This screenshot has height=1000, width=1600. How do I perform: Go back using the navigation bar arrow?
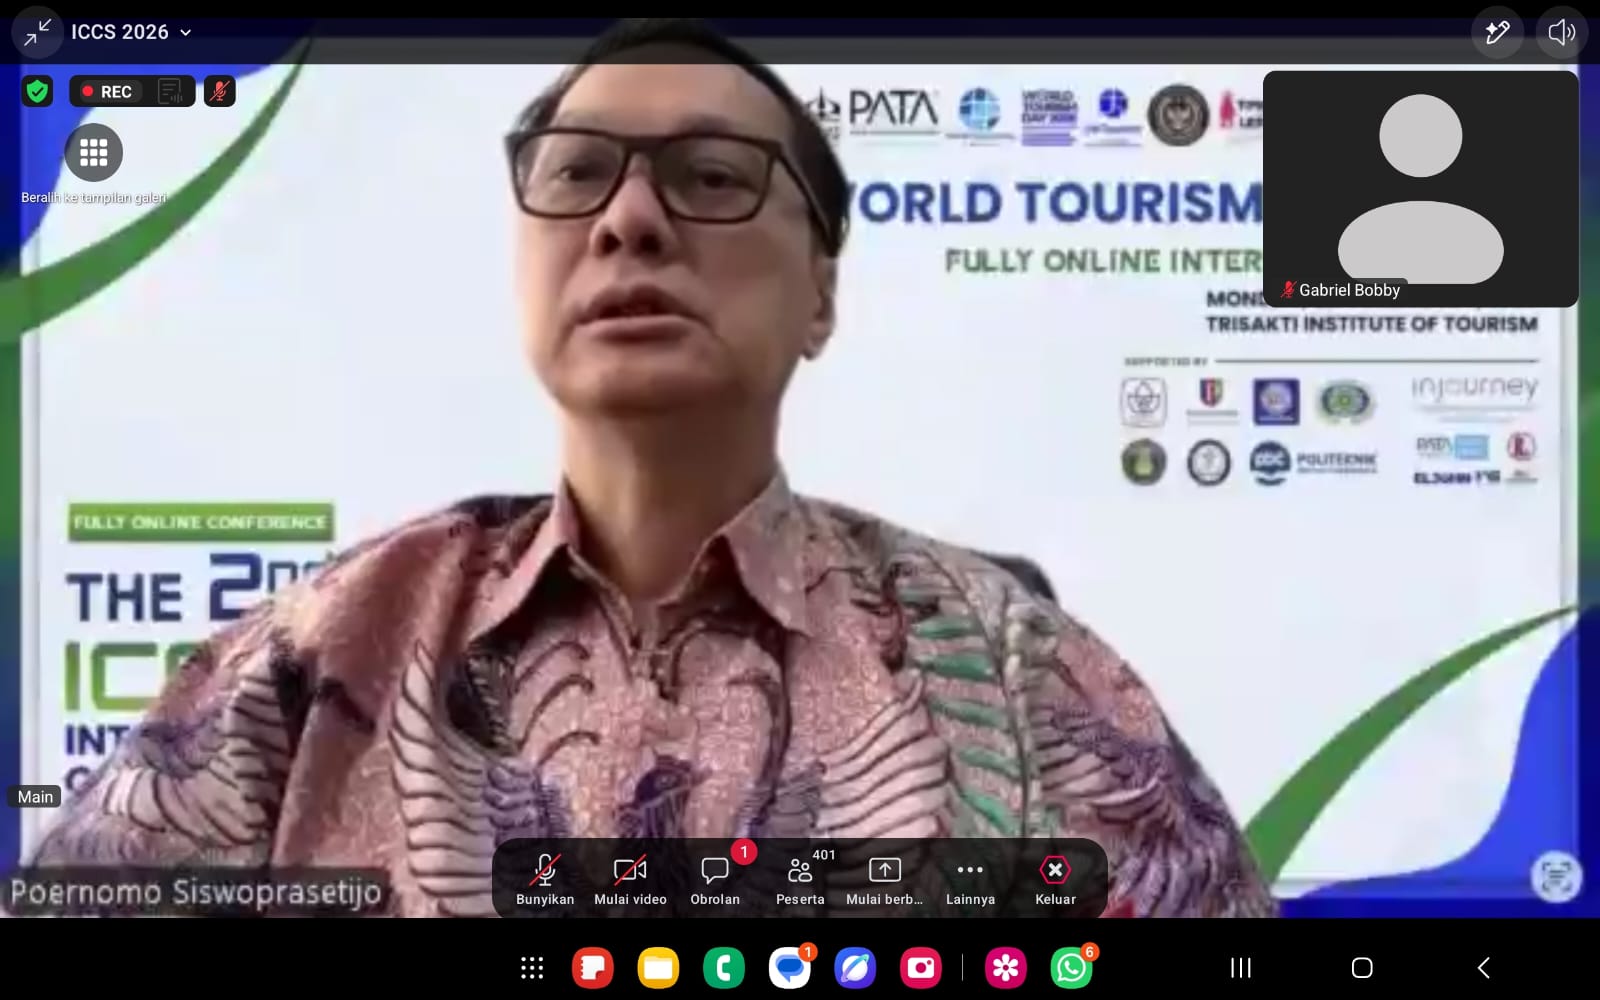1484,968
